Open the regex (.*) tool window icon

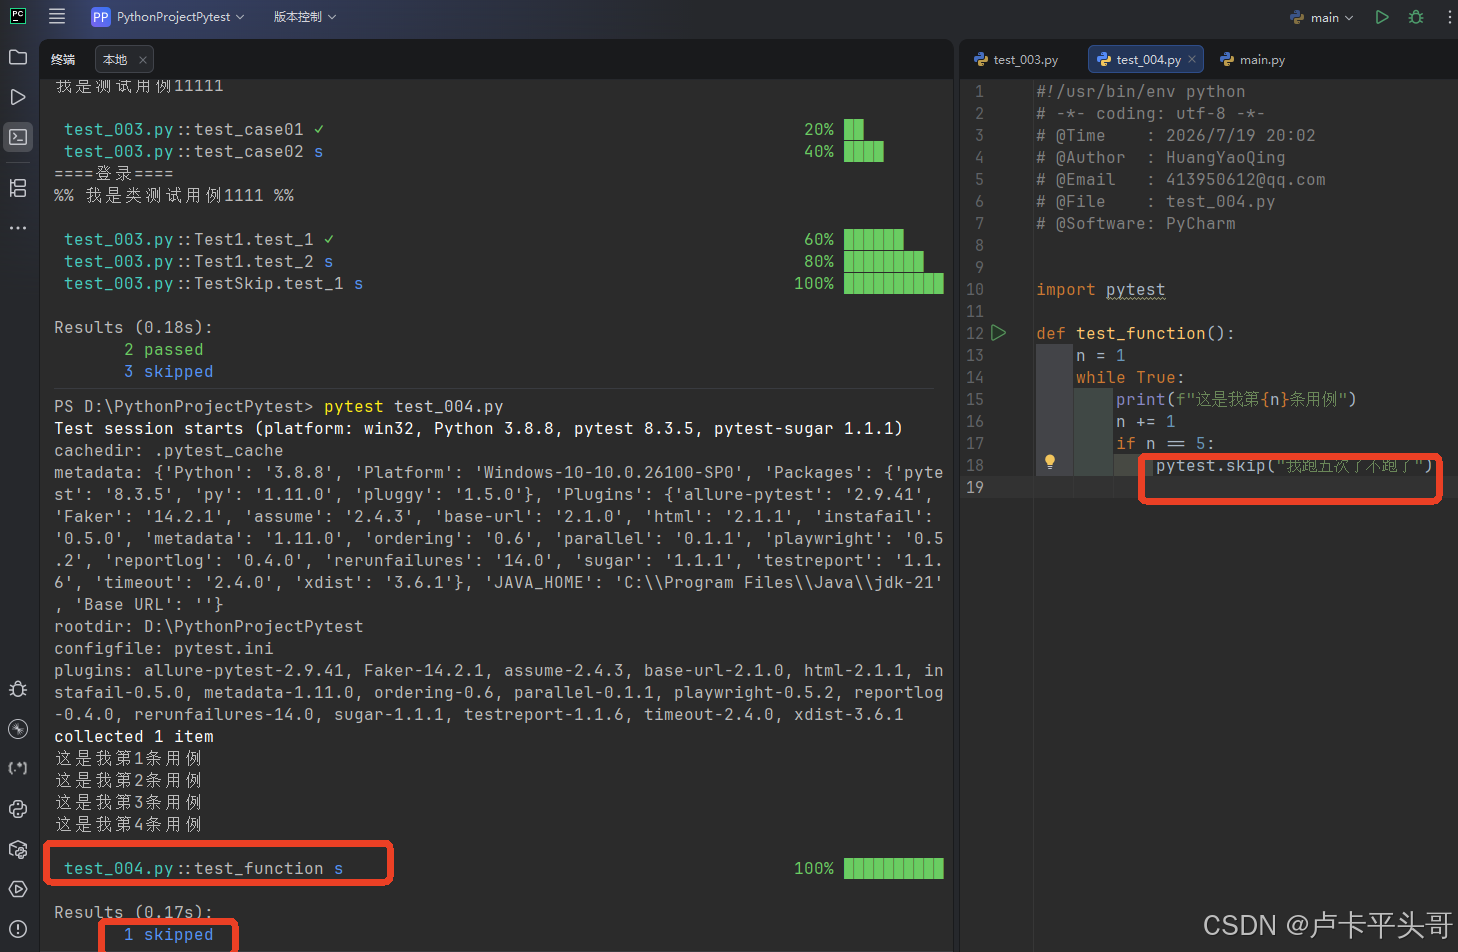tap(18, 768)
